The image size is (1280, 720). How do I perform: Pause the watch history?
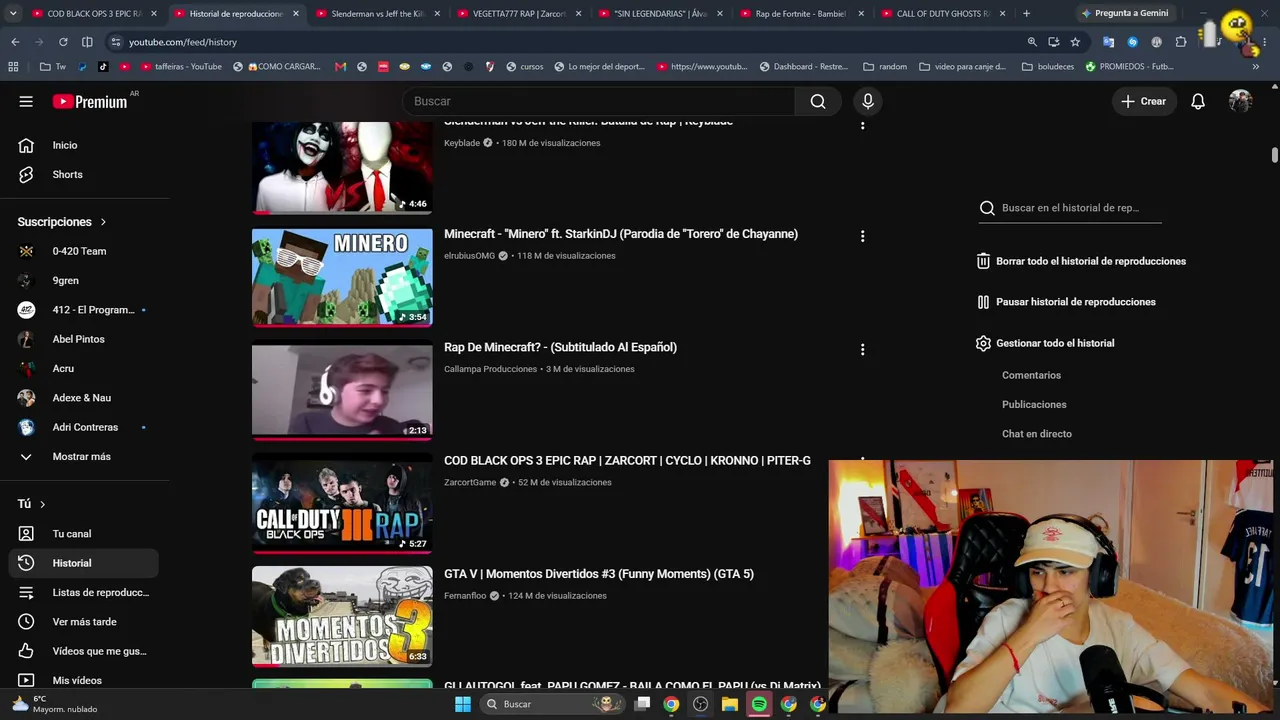point(1066,302)
